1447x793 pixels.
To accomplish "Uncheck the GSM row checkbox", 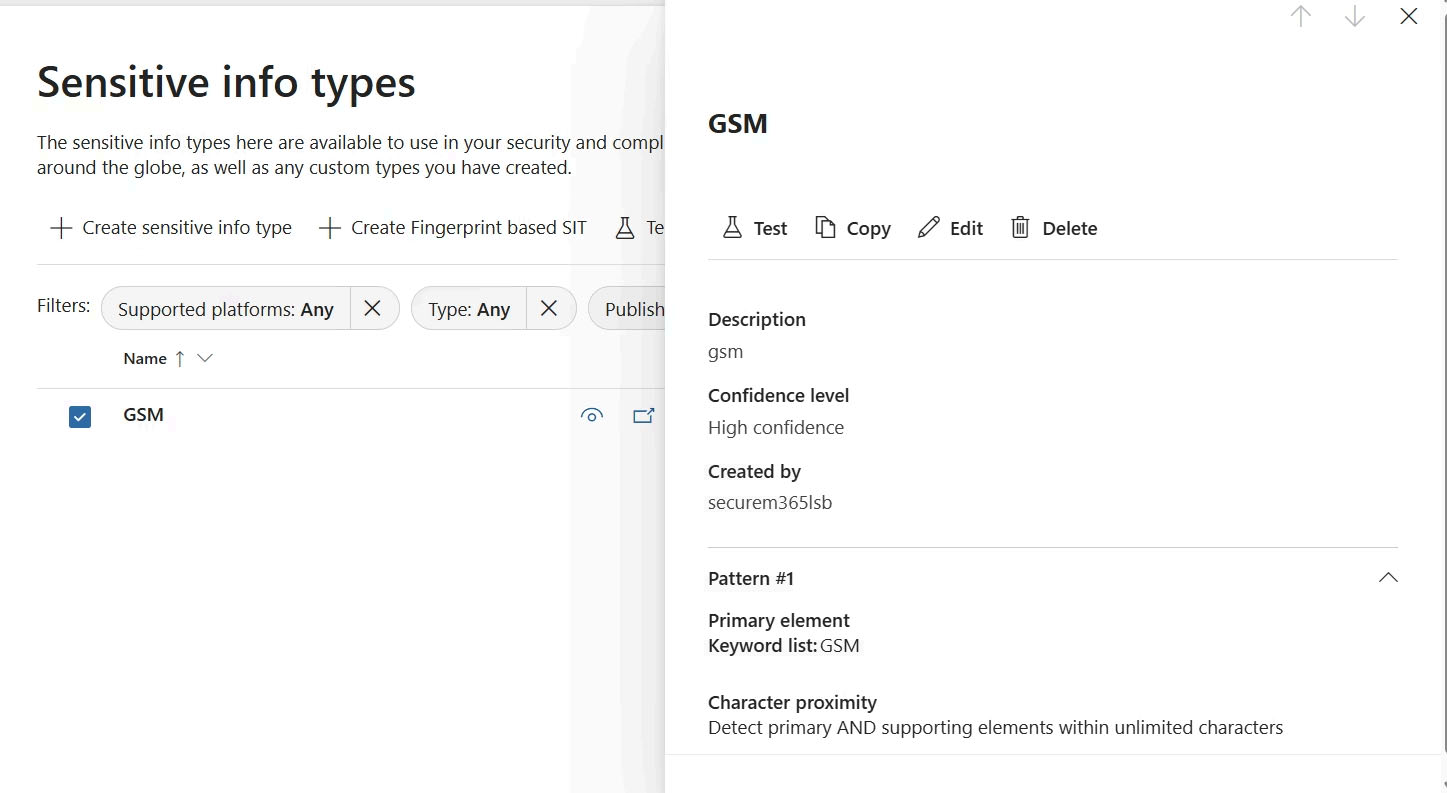I will pos(80,416).
